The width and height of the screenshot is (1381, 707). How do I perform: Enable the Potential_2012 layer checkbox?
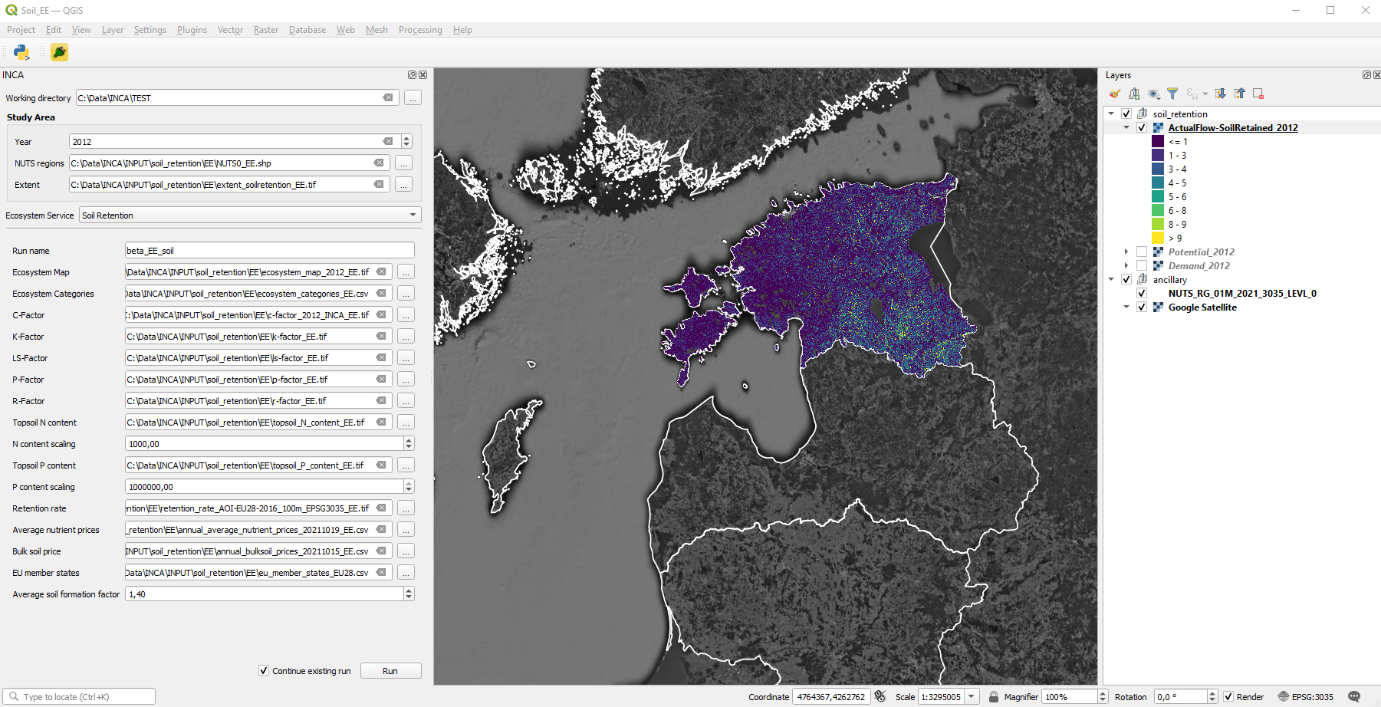click(x=1141, y=252)
